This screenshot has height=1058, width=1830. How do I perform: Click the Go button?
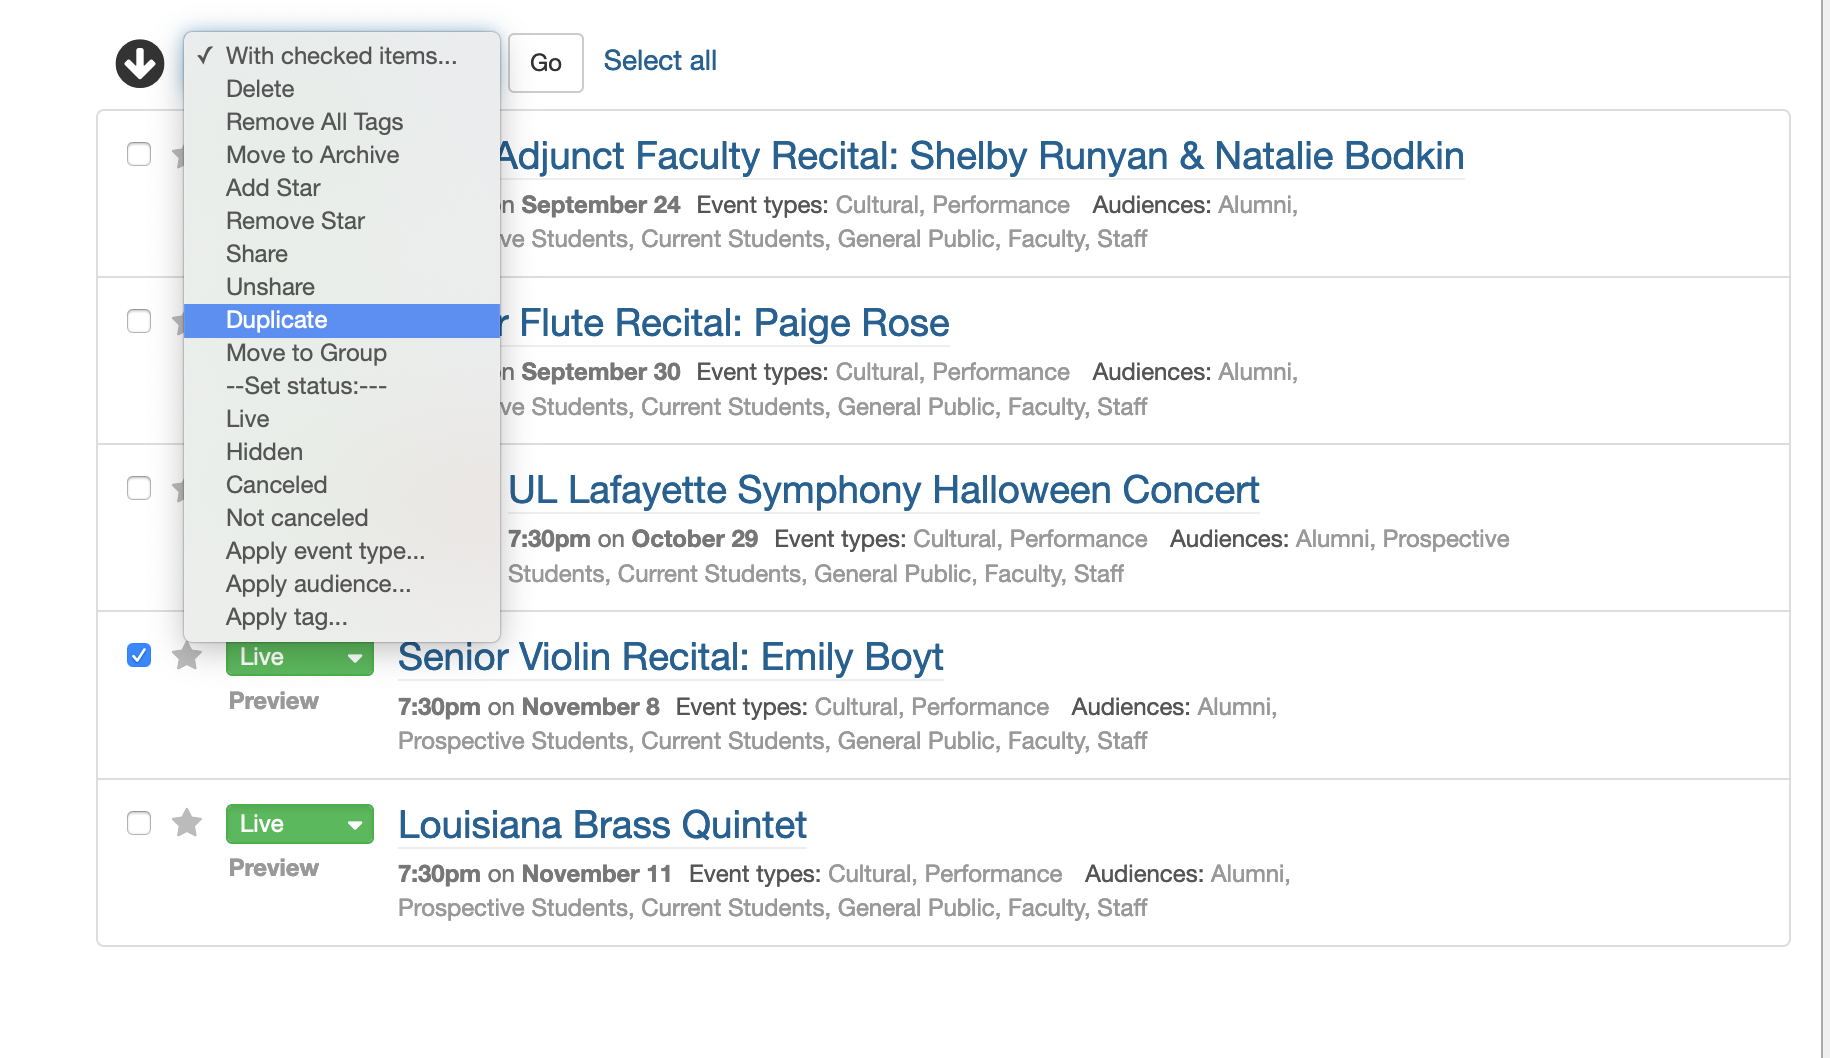click(546, 63)
